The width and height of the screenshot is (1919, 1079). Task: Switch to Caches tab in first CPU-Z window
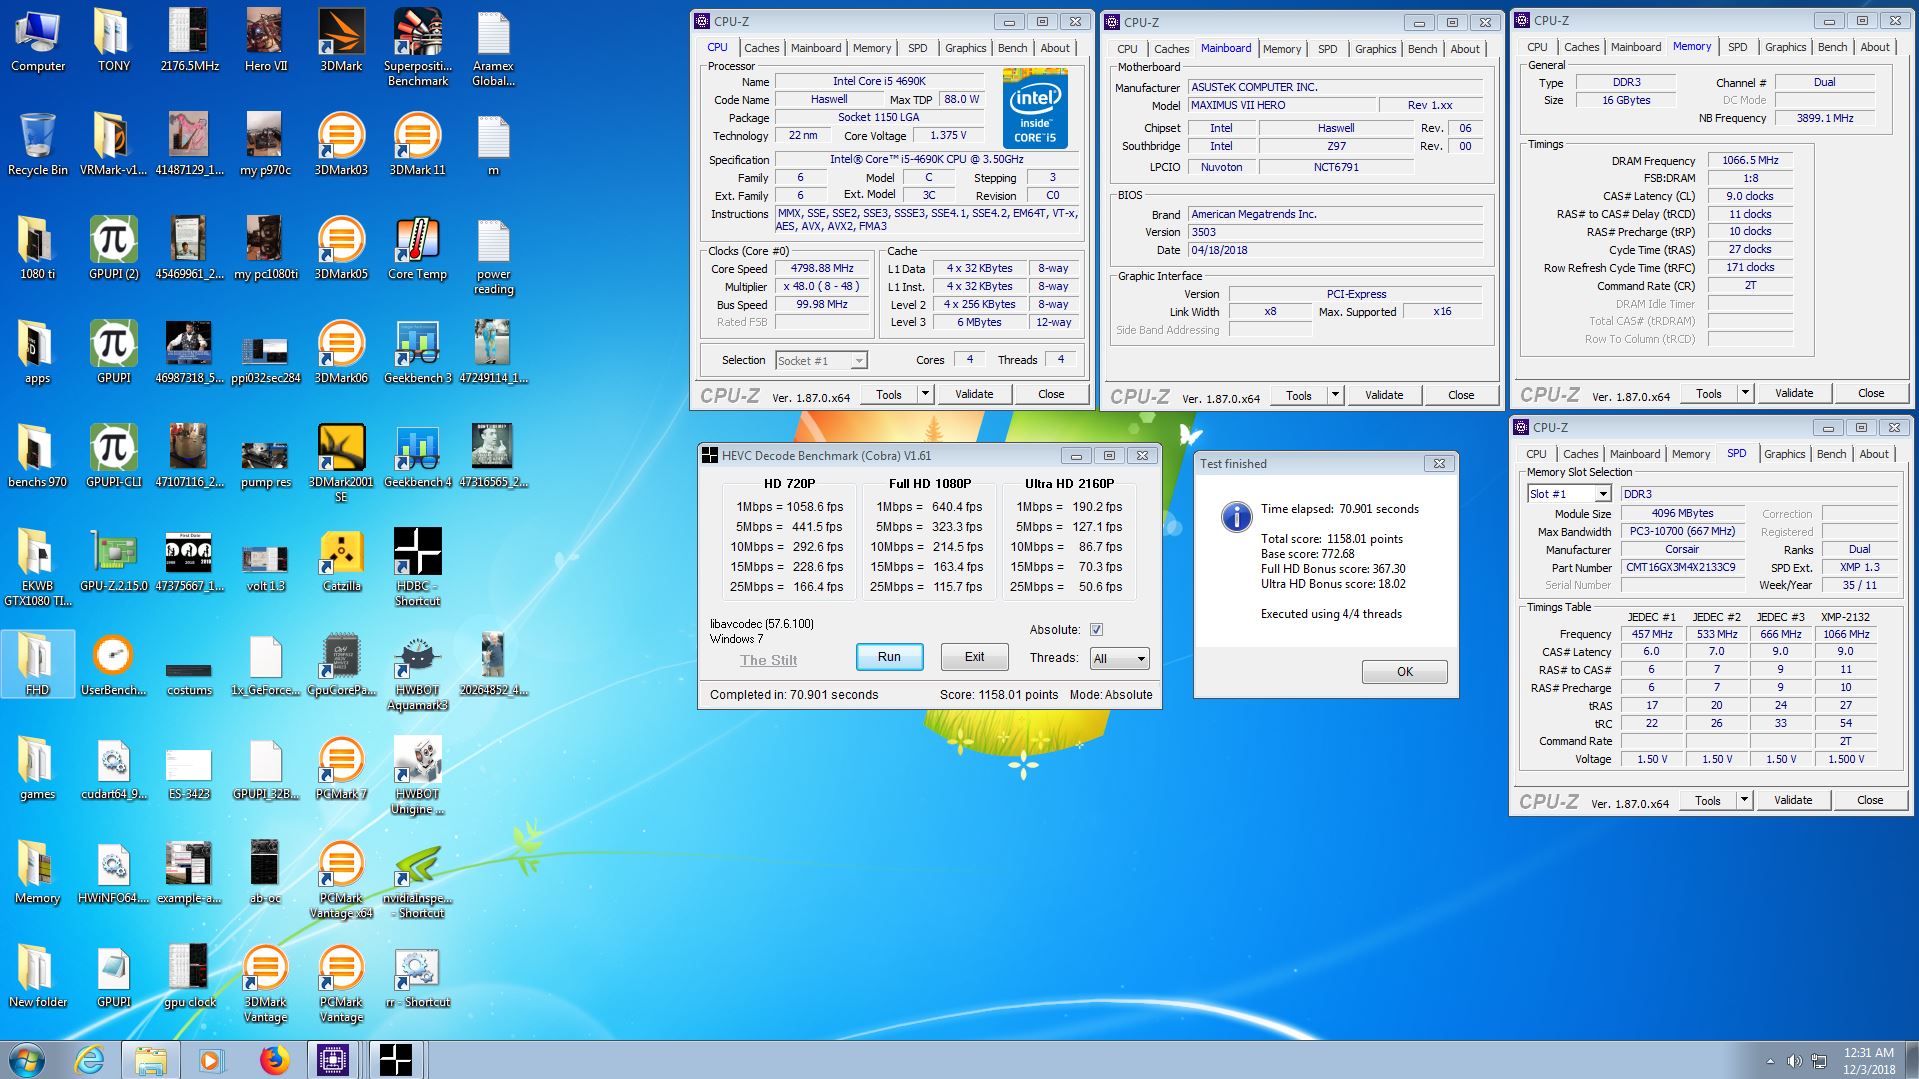click(x=761, y=48)
